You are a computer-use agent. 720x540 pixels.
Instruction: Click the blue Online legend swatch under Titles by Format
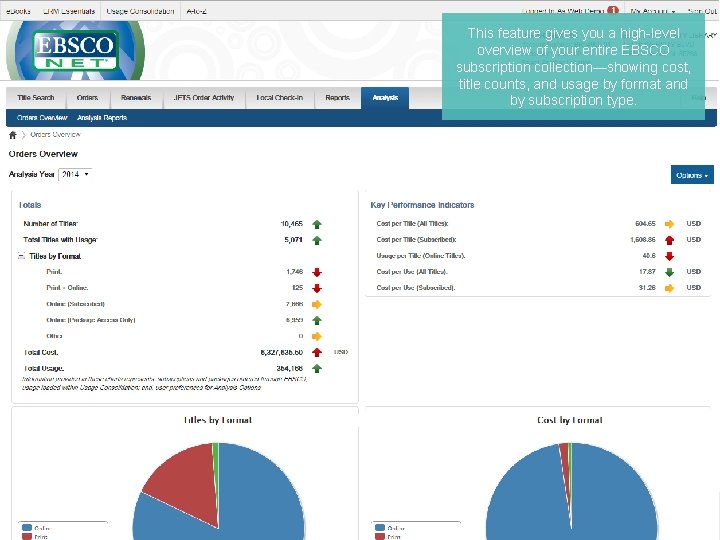pos(27,528)
